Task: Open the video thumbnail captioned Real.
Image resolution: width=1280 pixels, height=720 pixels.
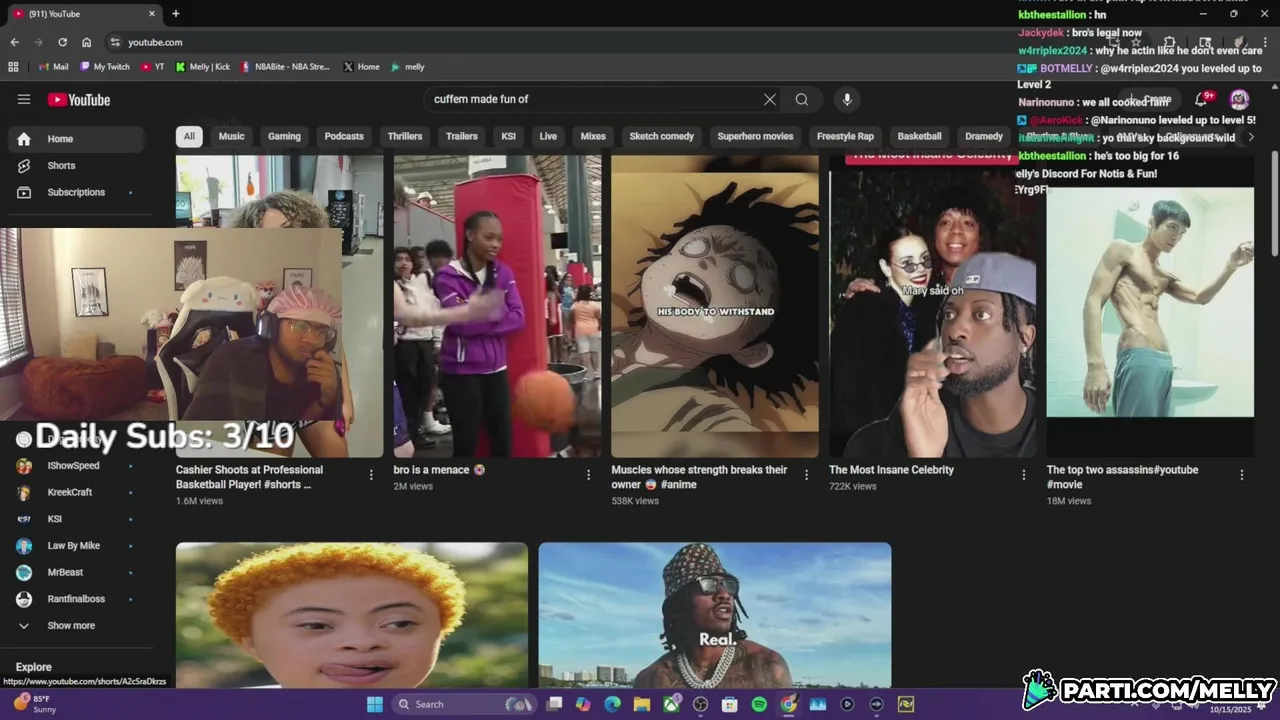Action: coord(715,615)
